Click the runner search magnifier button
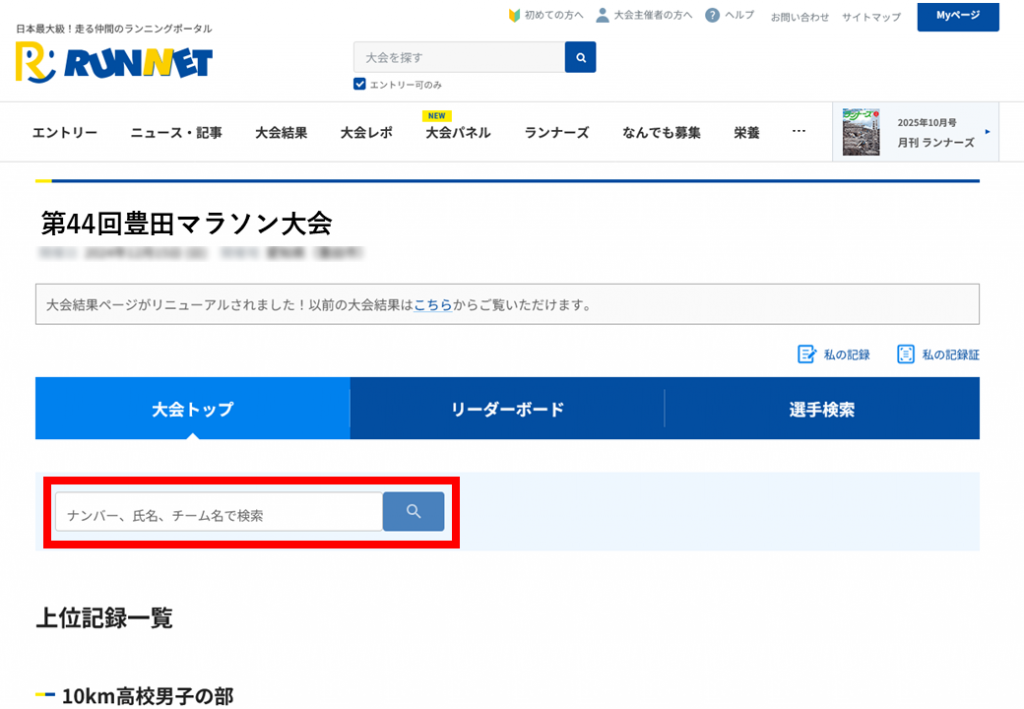 tap(413, 512)
